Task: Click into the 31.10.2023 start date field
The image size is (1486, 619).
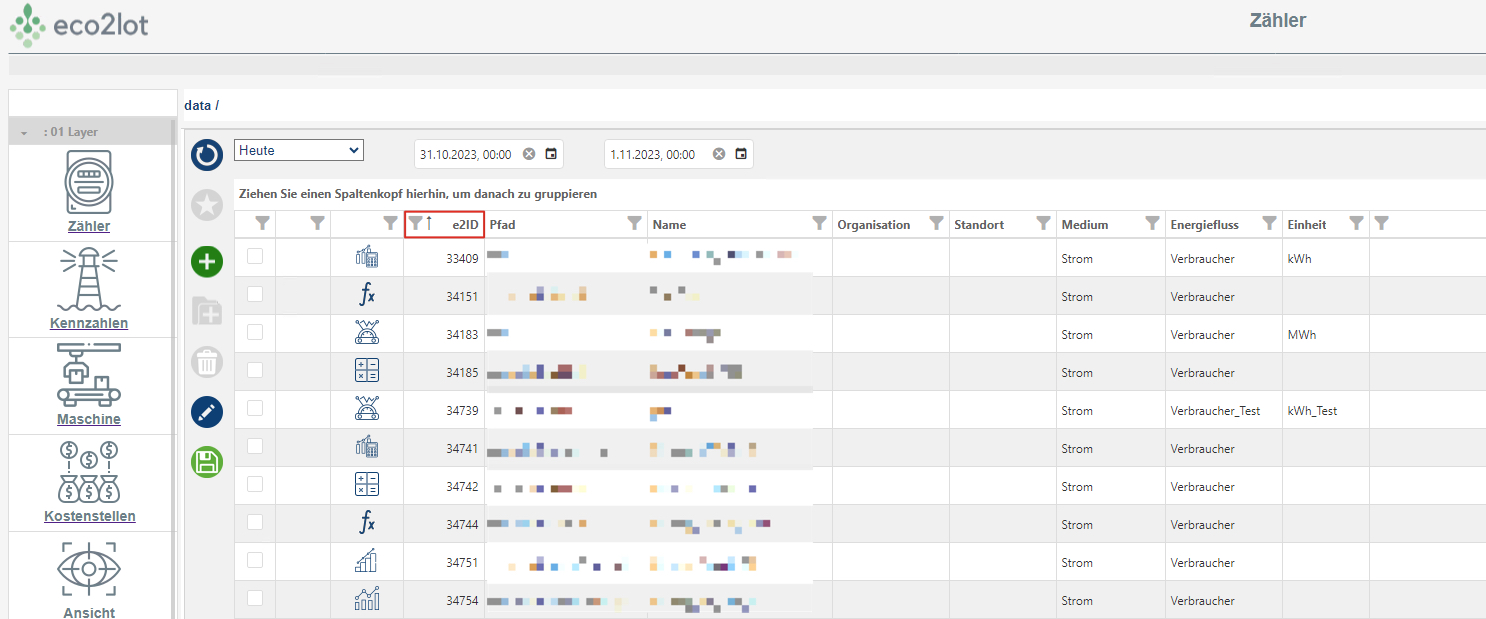Action: pyautogui.click(x=466, y=155)
